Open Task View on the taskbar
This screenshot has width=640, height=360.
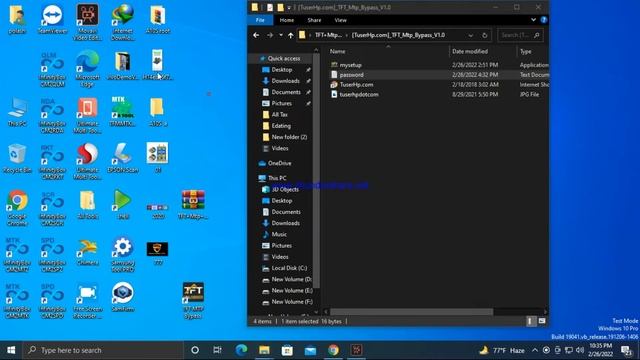click(218, 350)
